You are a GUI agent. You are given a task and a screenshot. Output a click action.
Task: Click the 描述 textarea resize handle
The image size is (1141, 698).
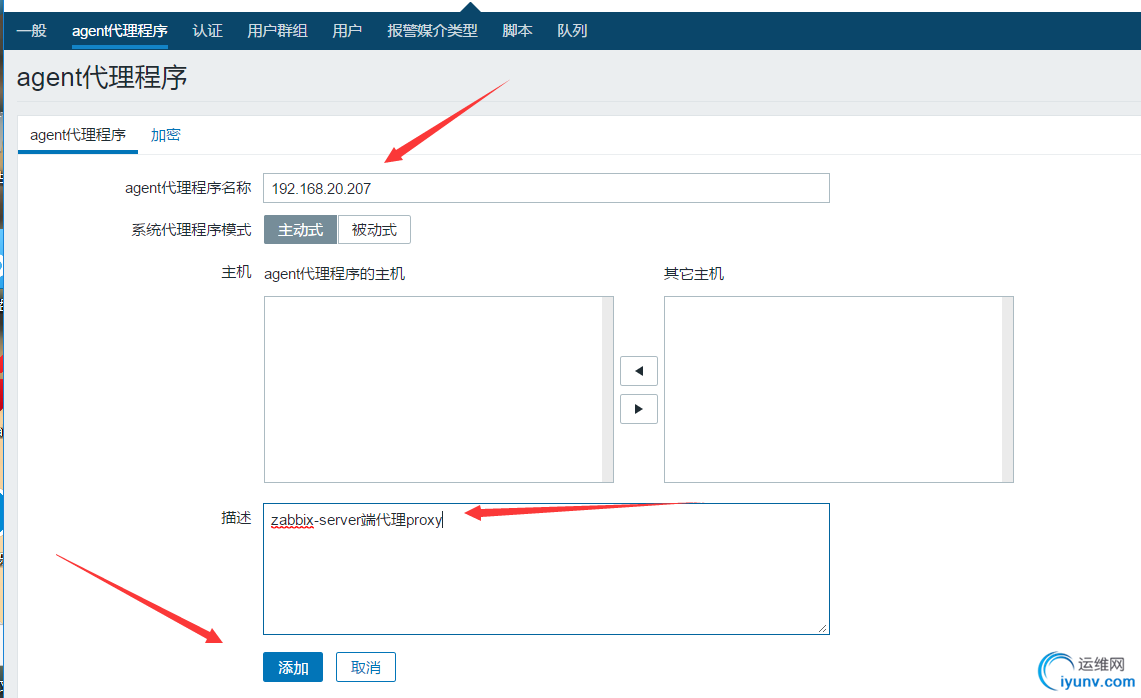click(x=822, y=628)
